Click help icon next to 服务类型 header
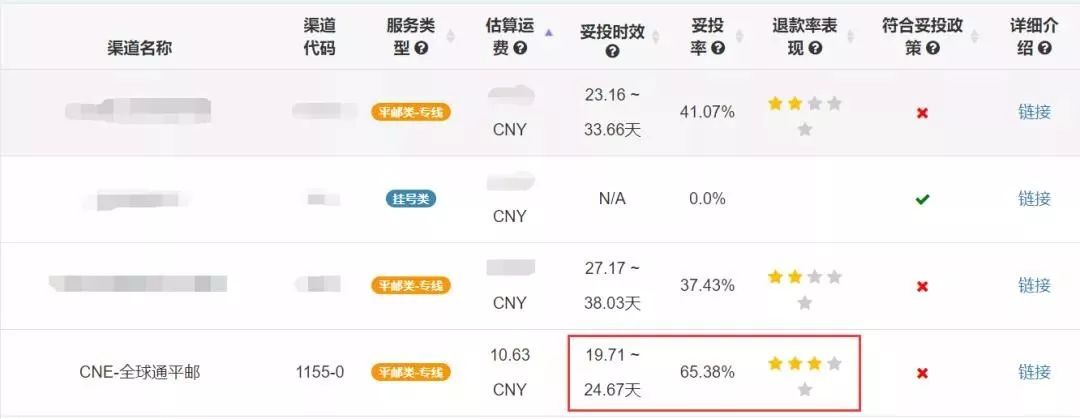 pos(422,48)
